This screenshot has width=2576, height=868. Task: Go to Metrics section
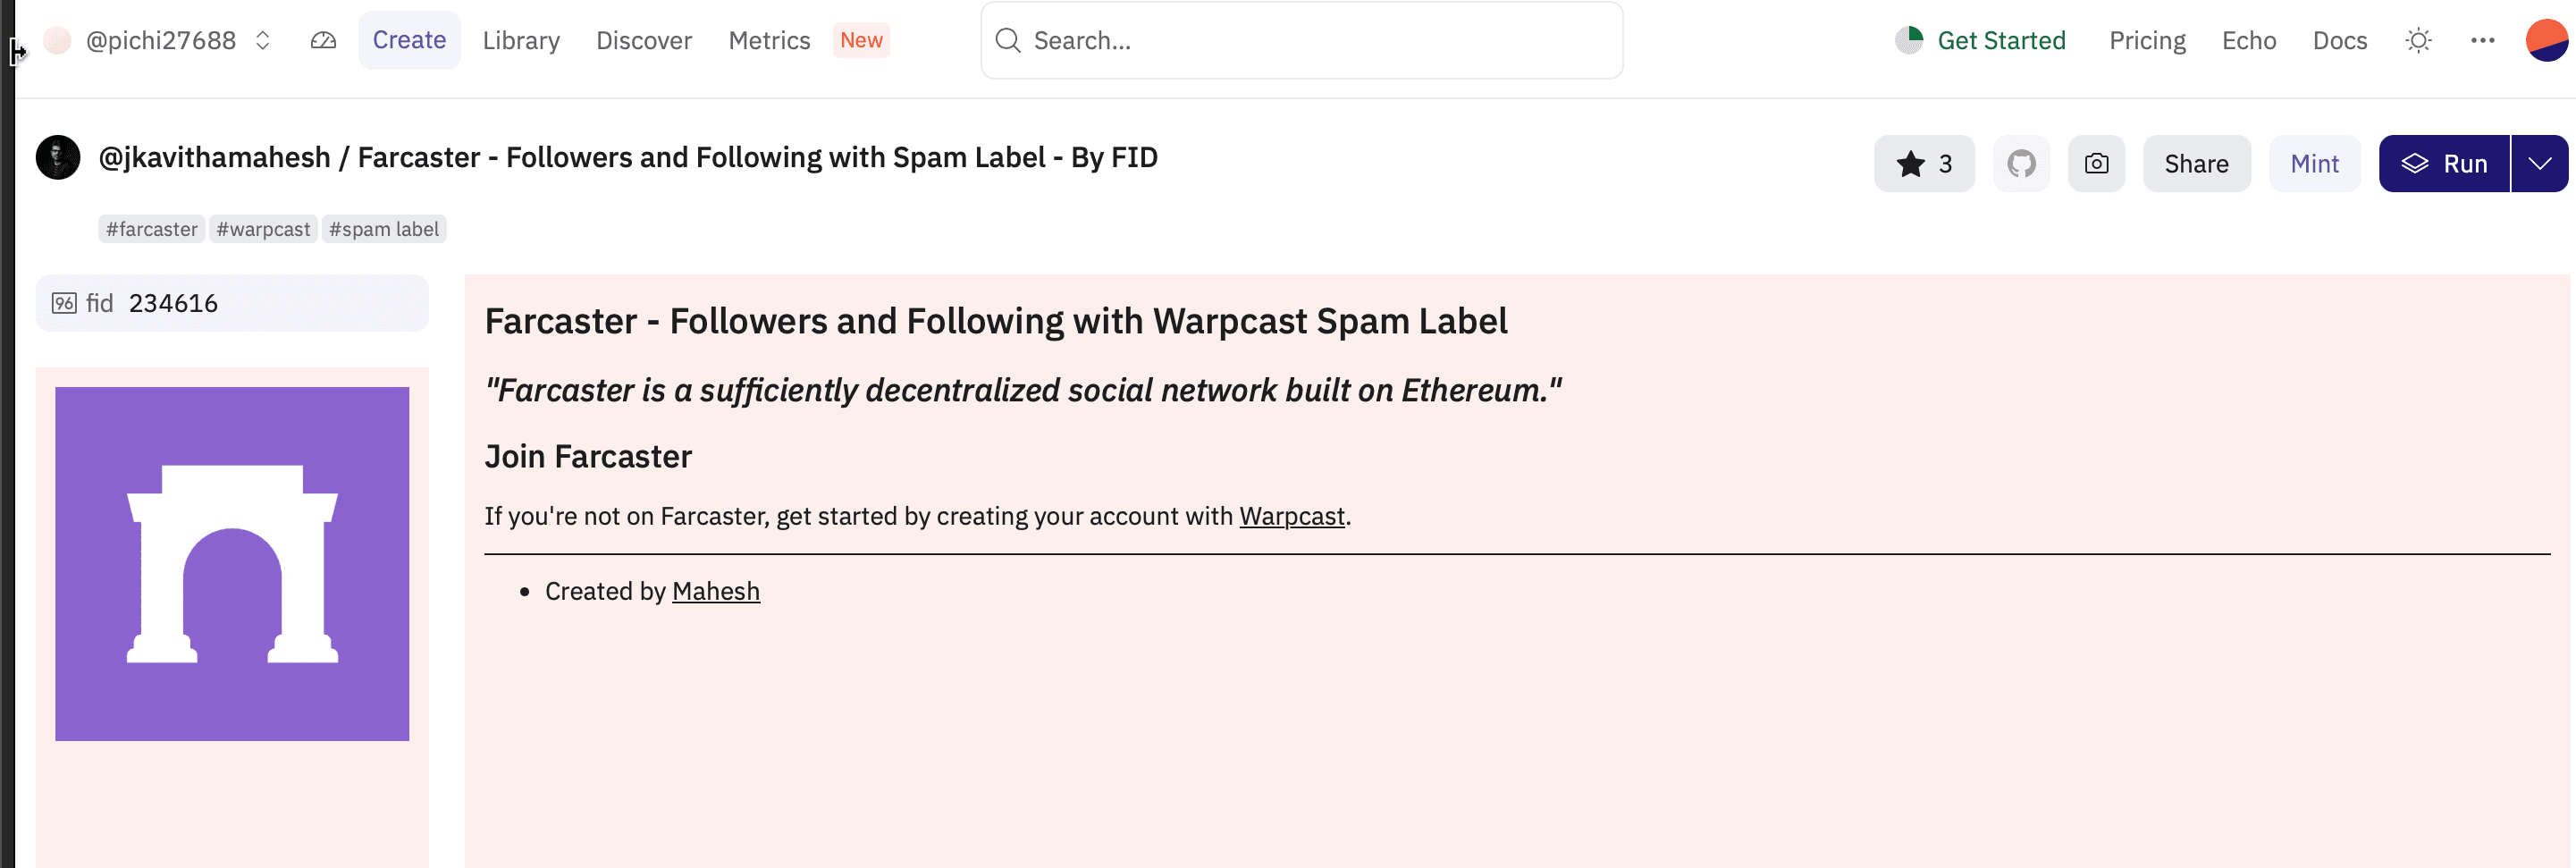tap(769, 40)
